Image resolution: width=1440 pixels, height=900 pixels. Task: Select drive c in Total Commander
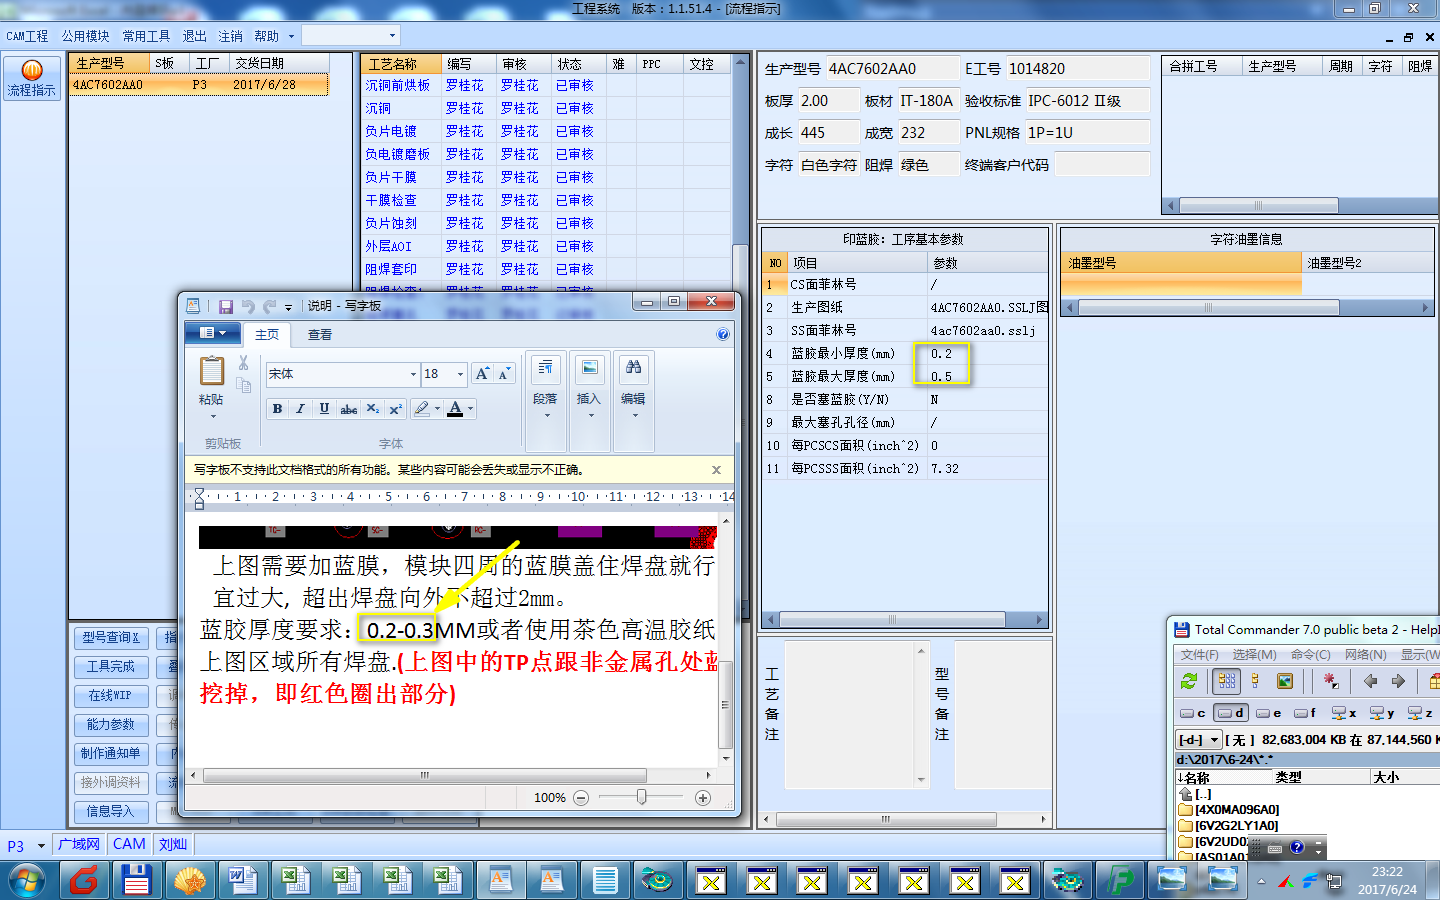[x=1193, y=713]
